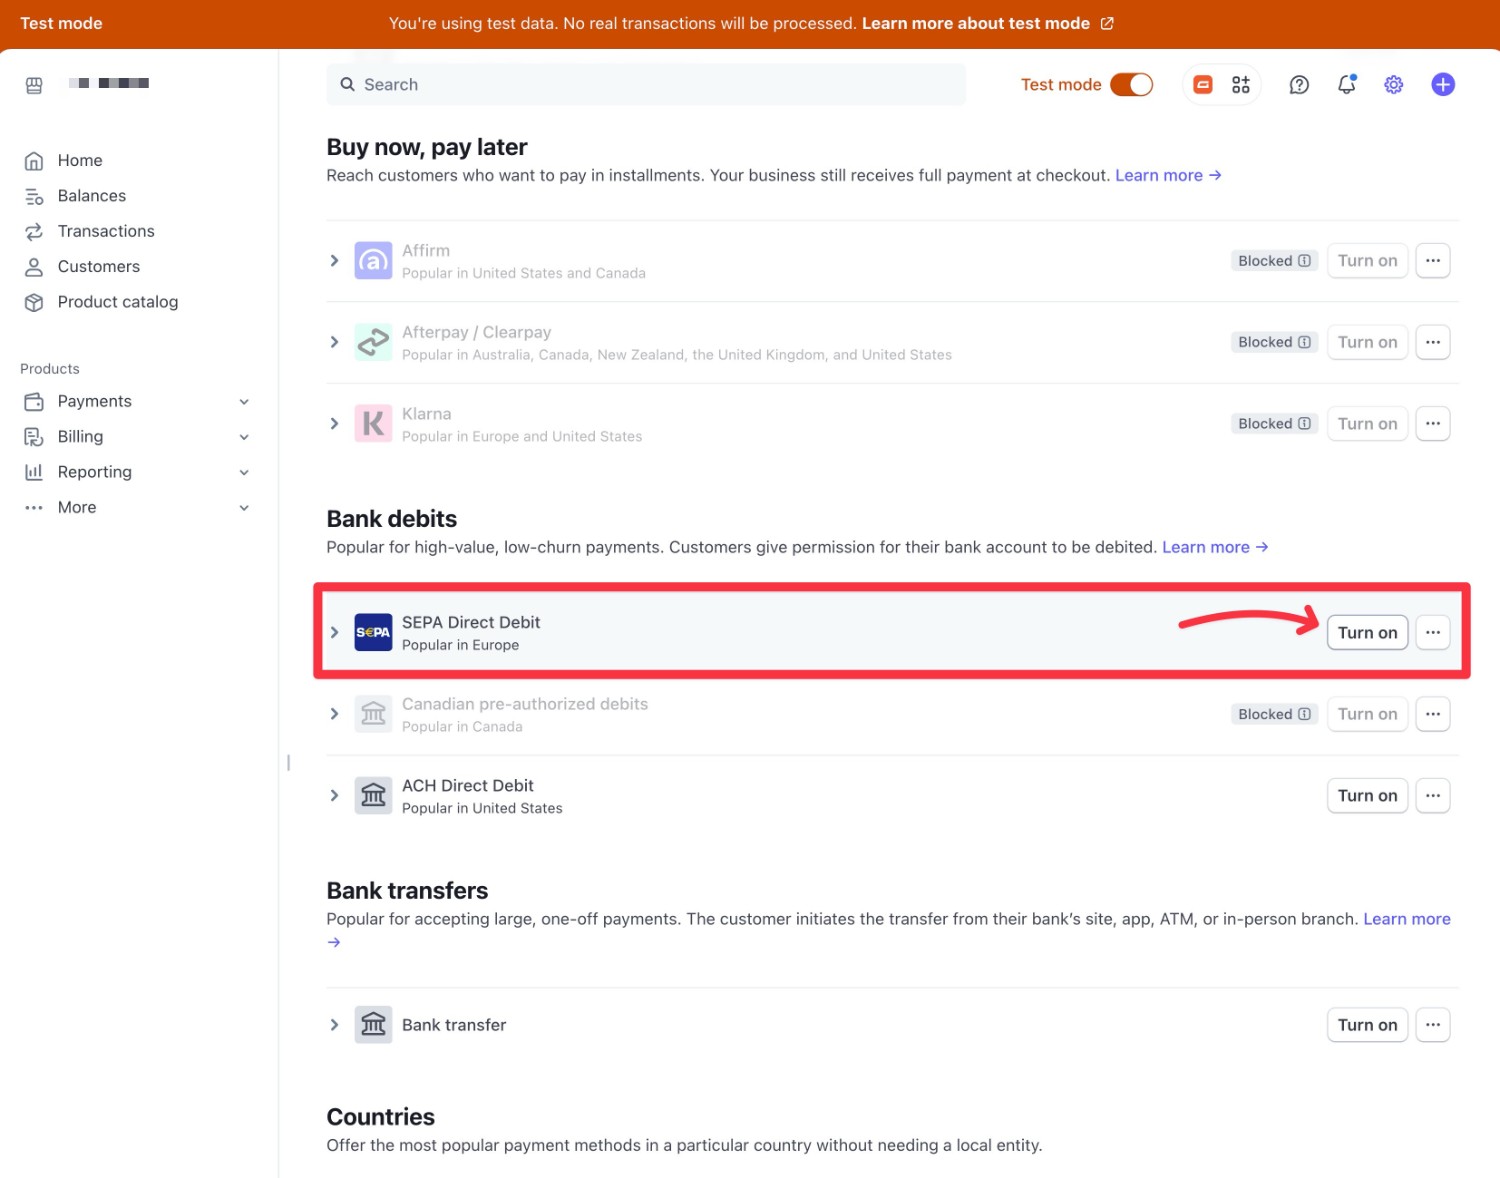The image size is (1500, 1178).
Task: Open the help question-mark icon
Action: (x=1299, y=85)
